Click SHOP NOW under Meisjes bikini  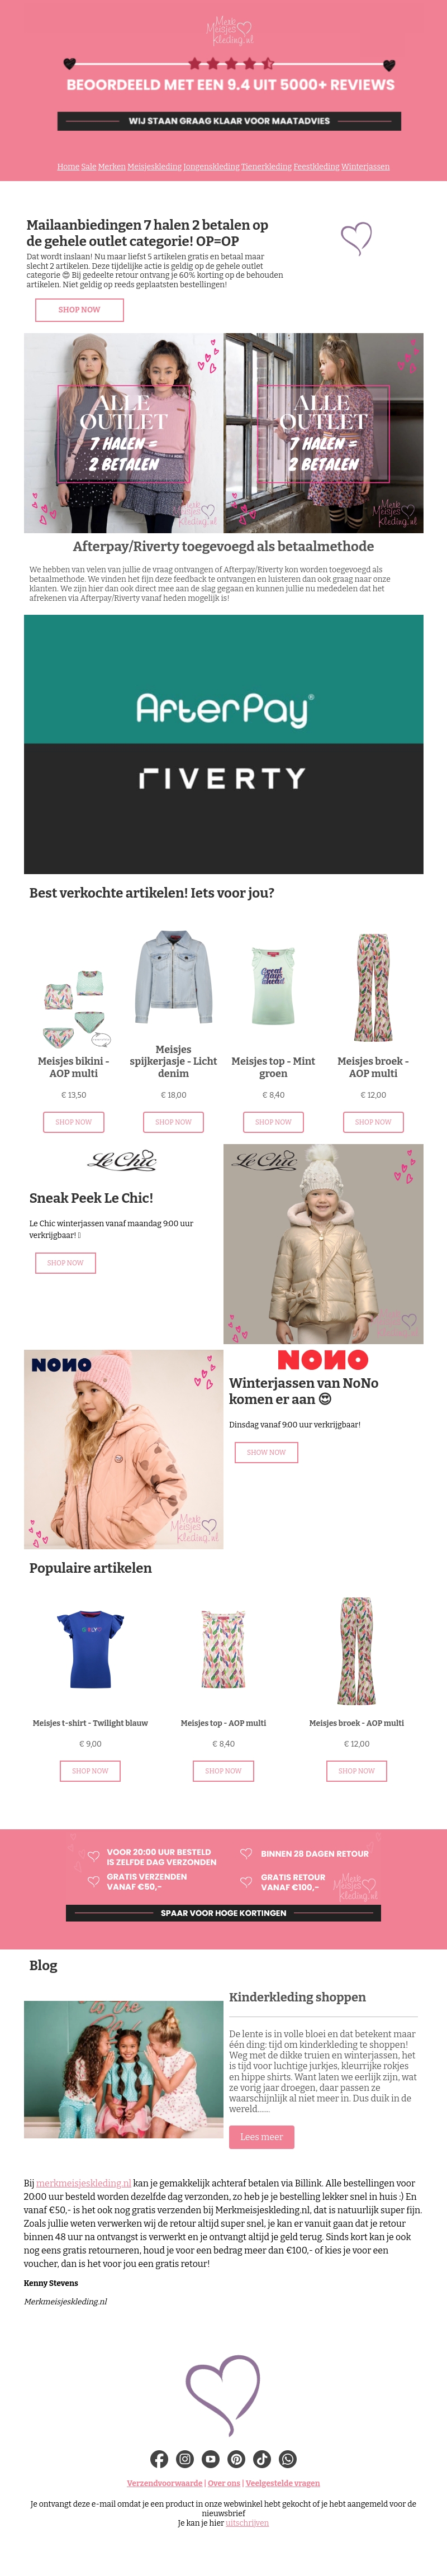click(73, 1122)
